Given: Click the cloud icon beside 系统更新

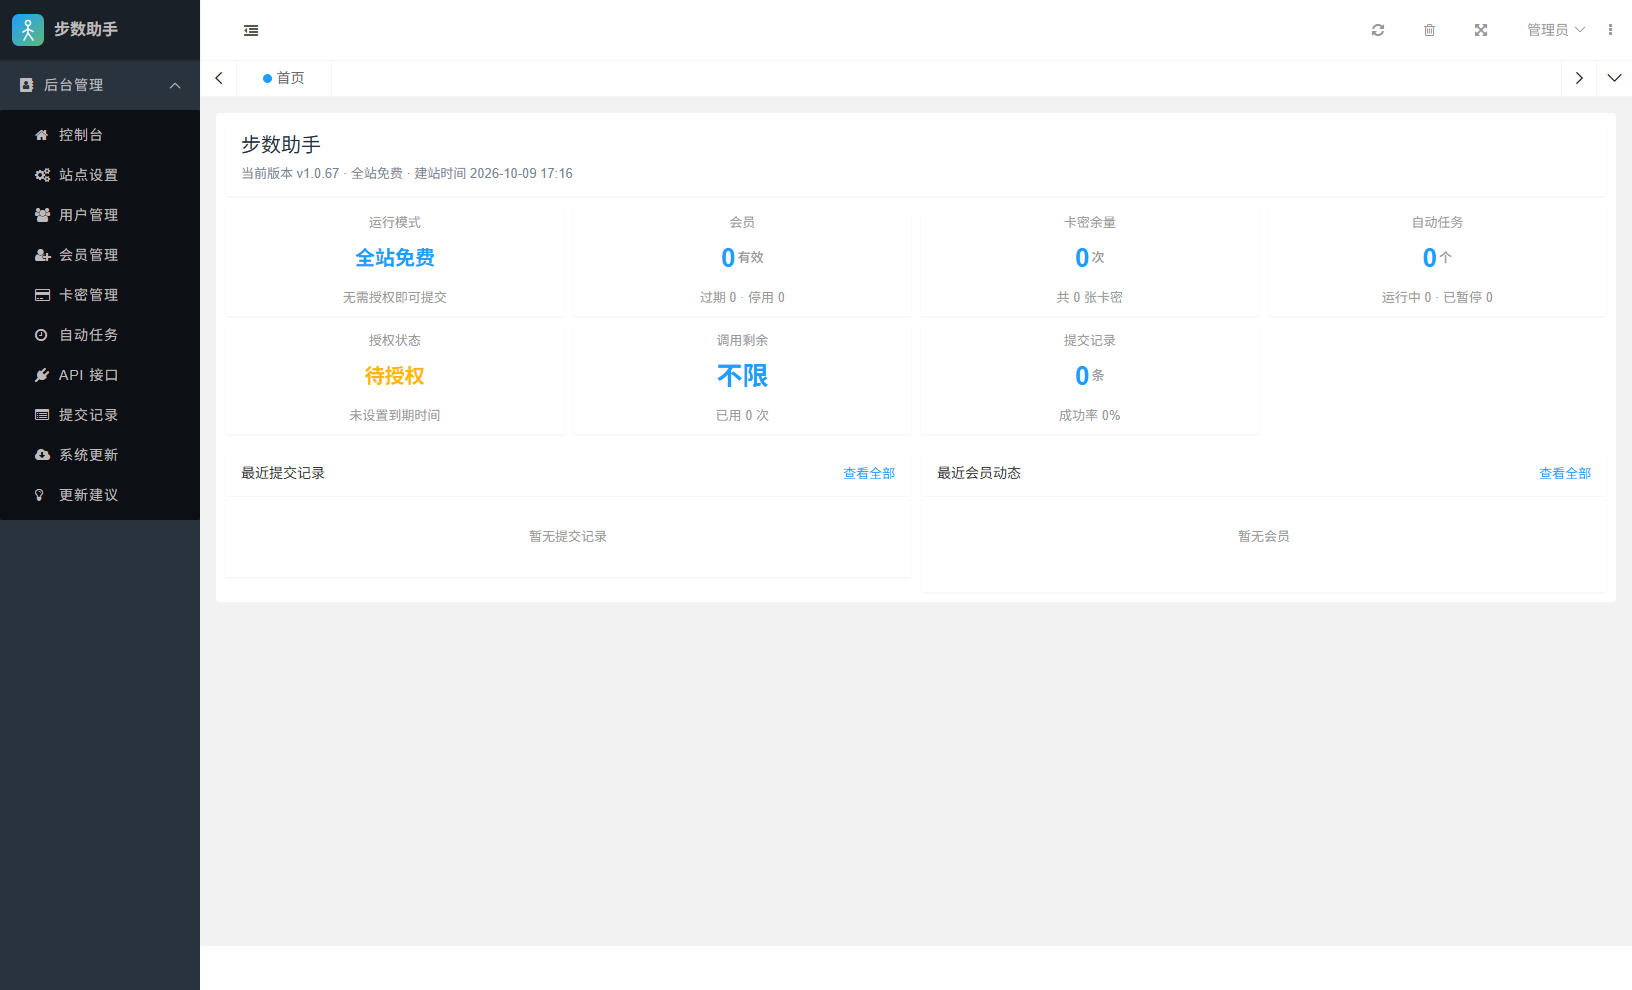Looking at the screenshot, I should click(x=42, y=455).
